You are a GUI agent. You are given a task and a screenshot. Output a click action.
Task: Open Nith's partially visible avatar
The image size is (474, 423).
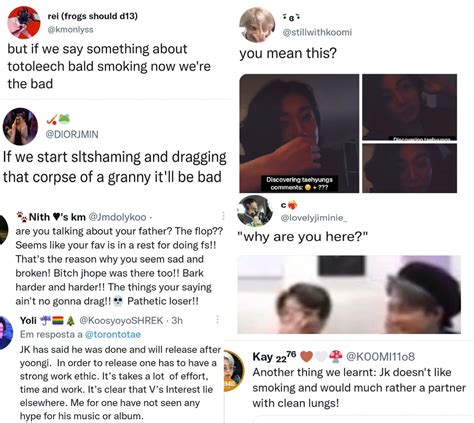[x=4, y=230]
